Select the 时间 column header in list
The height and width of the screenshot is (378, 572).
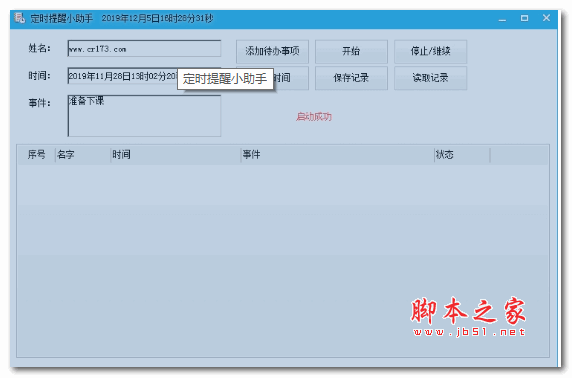175,155
